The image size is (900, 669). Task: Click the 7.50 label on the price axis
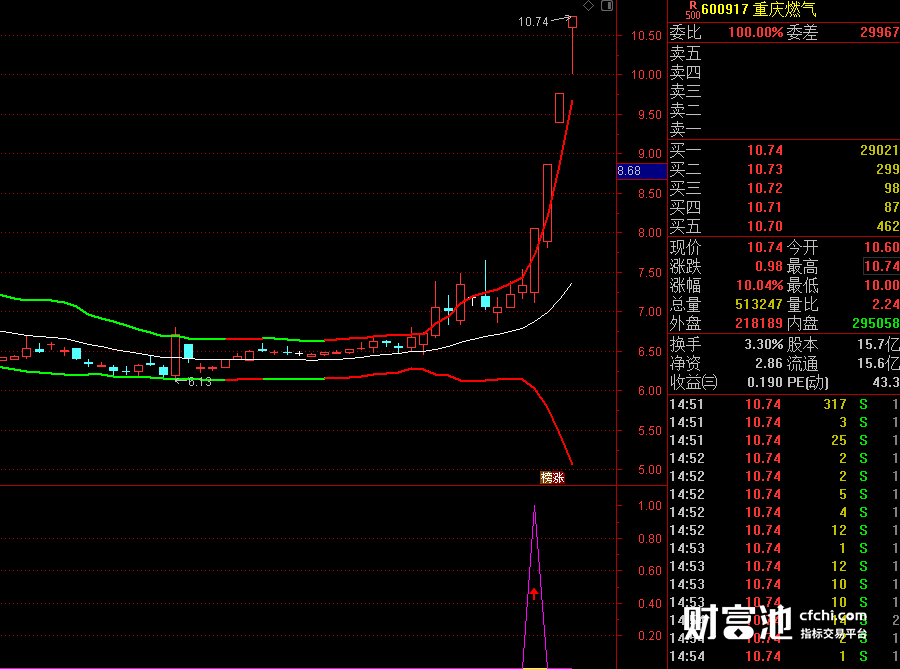[x=650, y=273]
